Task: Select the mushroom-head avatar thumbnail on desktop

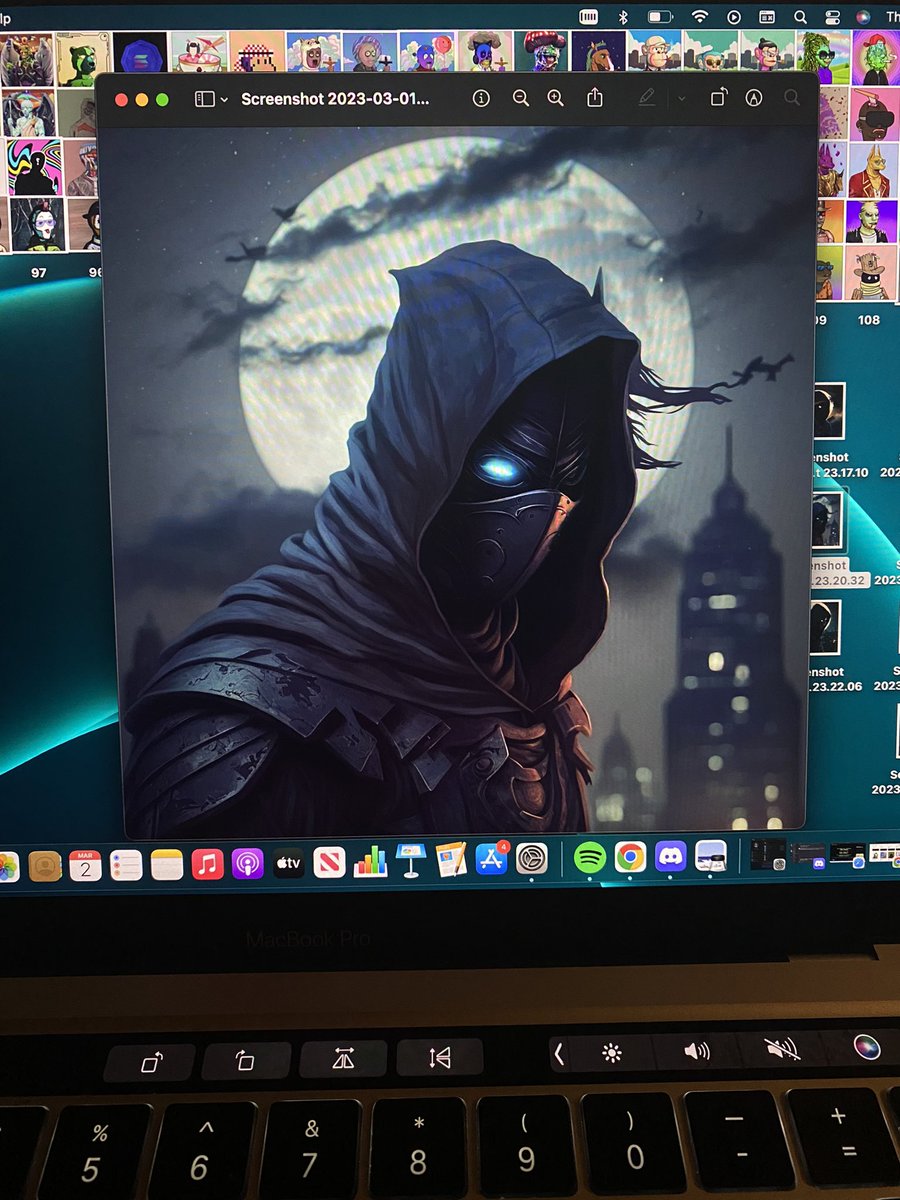Action: coord(540,51)
